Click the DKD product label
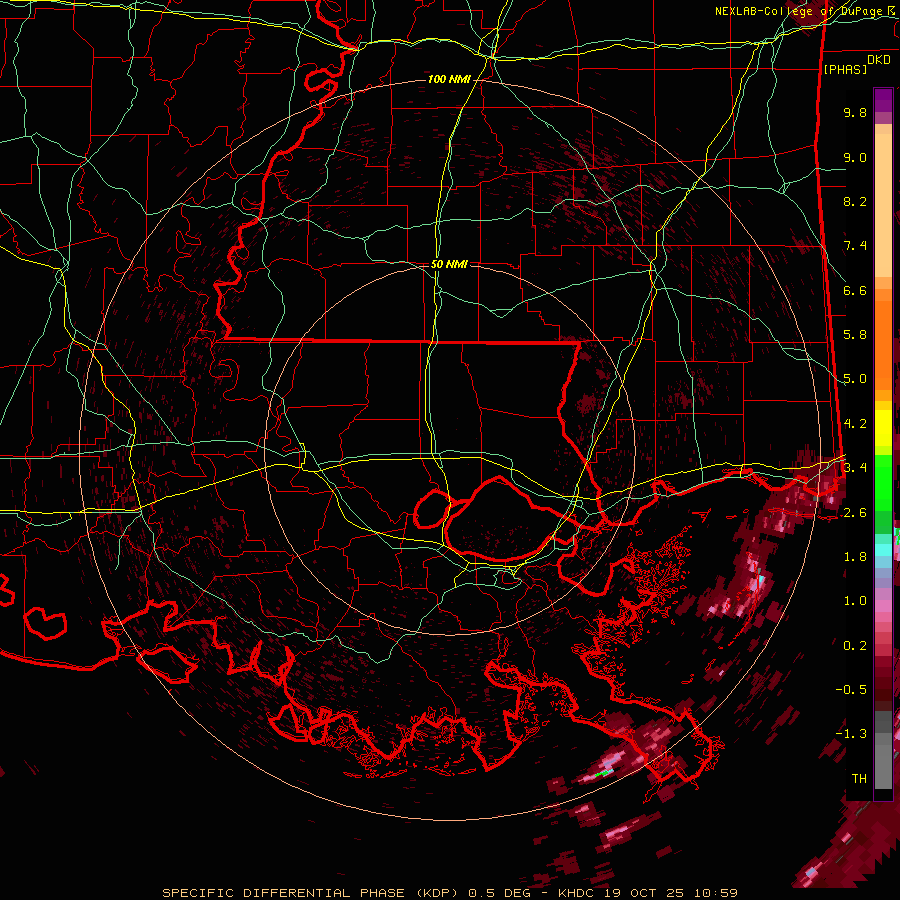The width and height of the screenshot is (900, 900). point(879,60)
